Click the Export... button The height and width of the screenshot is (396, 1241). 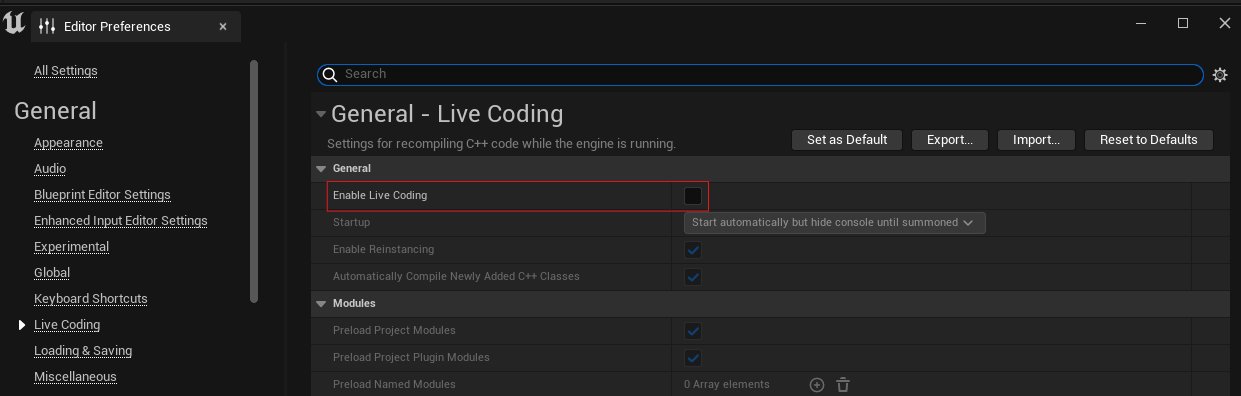point(950,140)
